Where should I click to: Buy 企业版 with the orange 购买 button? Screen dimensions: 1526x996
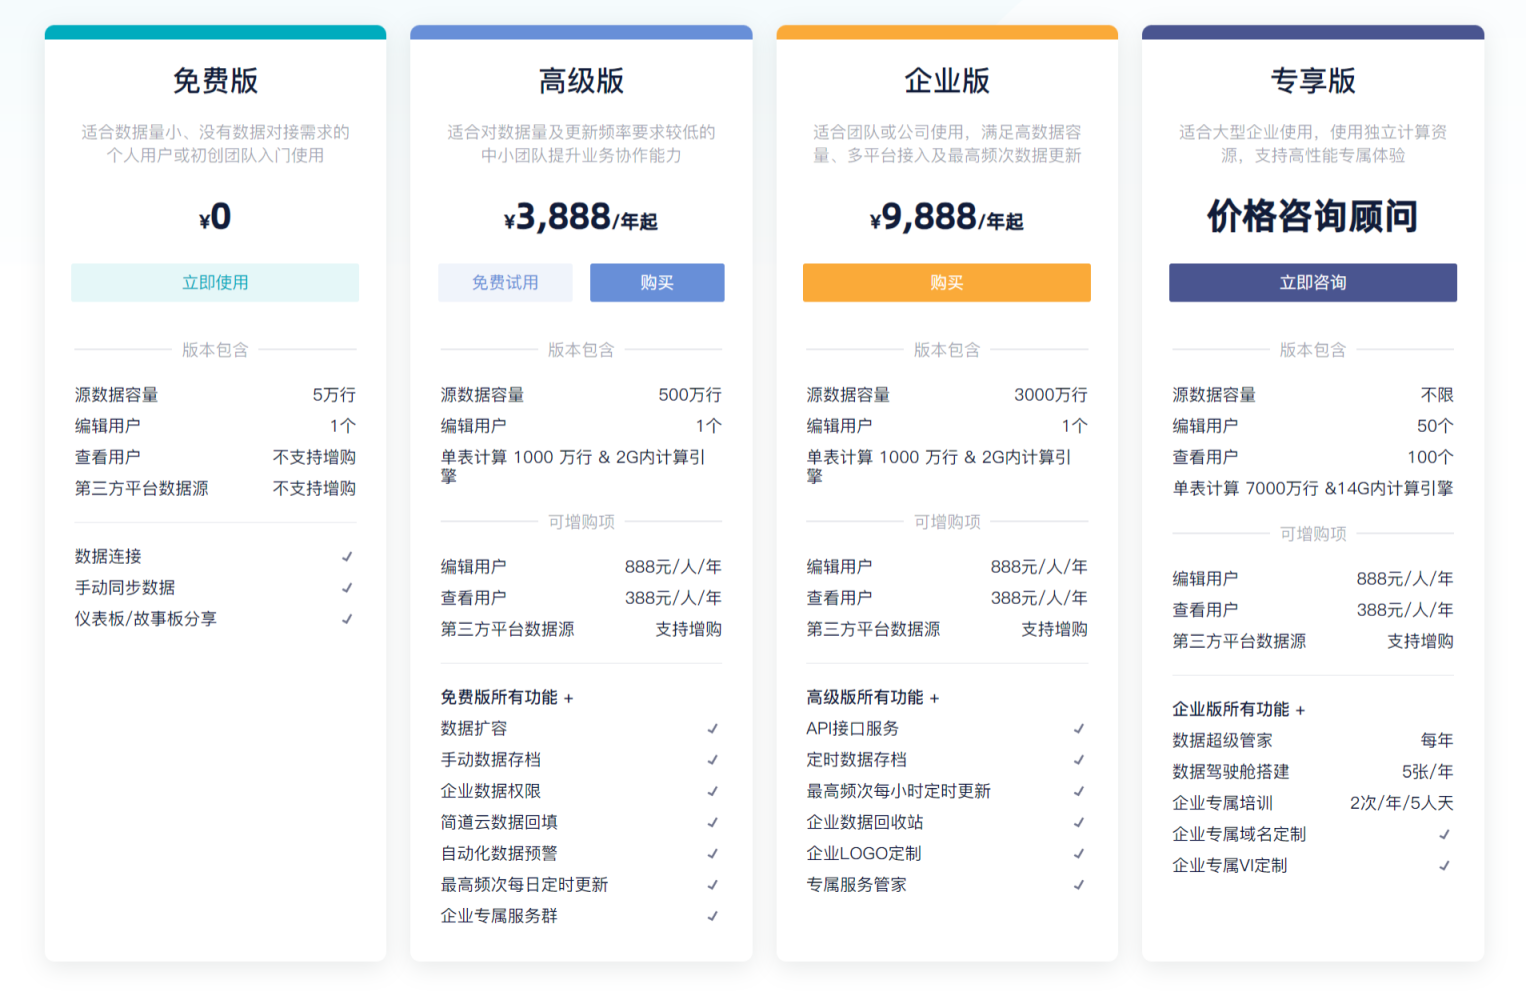pyautogui.click(x=946, y=283)
